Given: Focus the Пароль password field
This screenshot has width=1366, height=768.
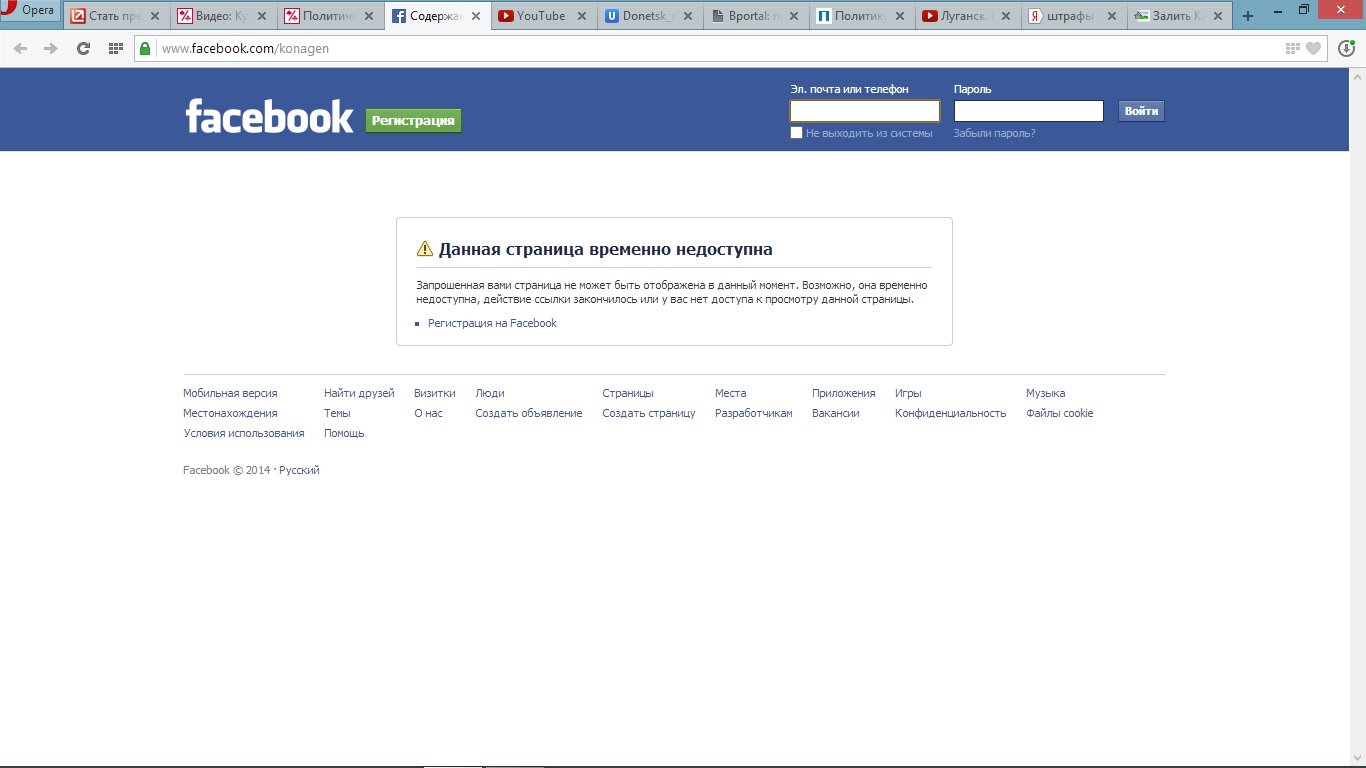Looking at the screenshot, I should click(x=1029, y=111).
